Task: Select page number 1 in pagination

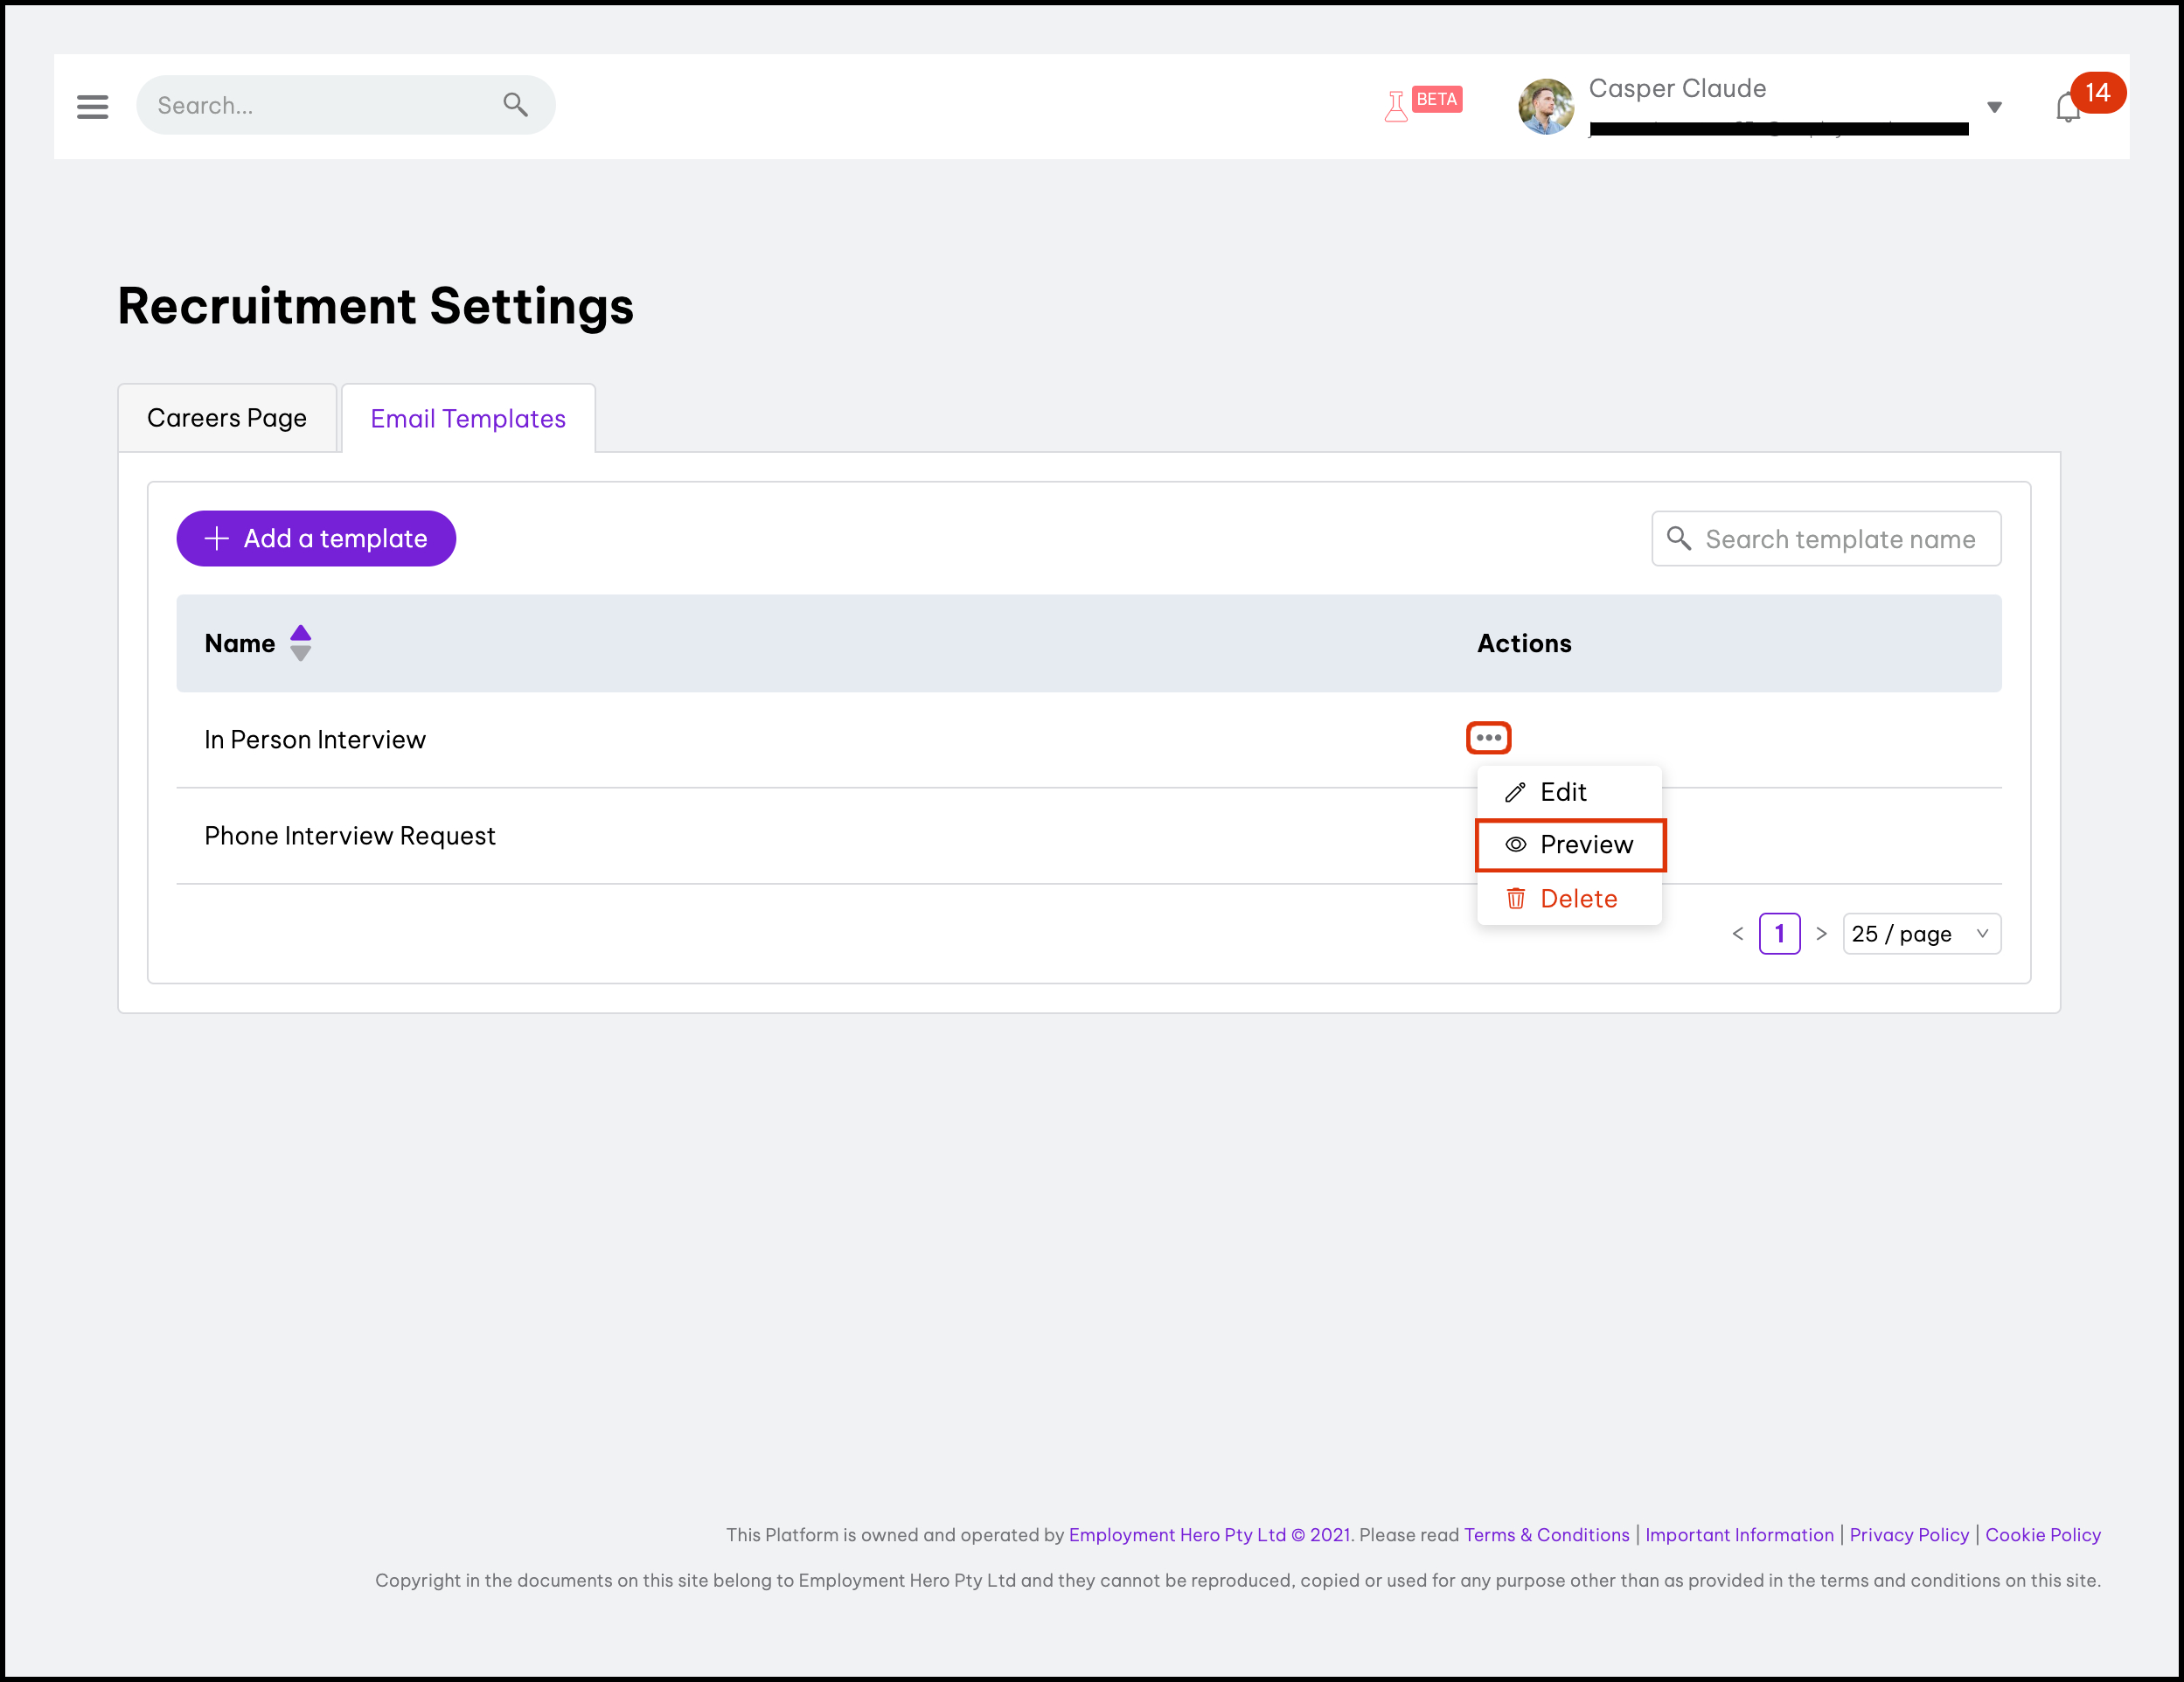Action: (1779, 933)
